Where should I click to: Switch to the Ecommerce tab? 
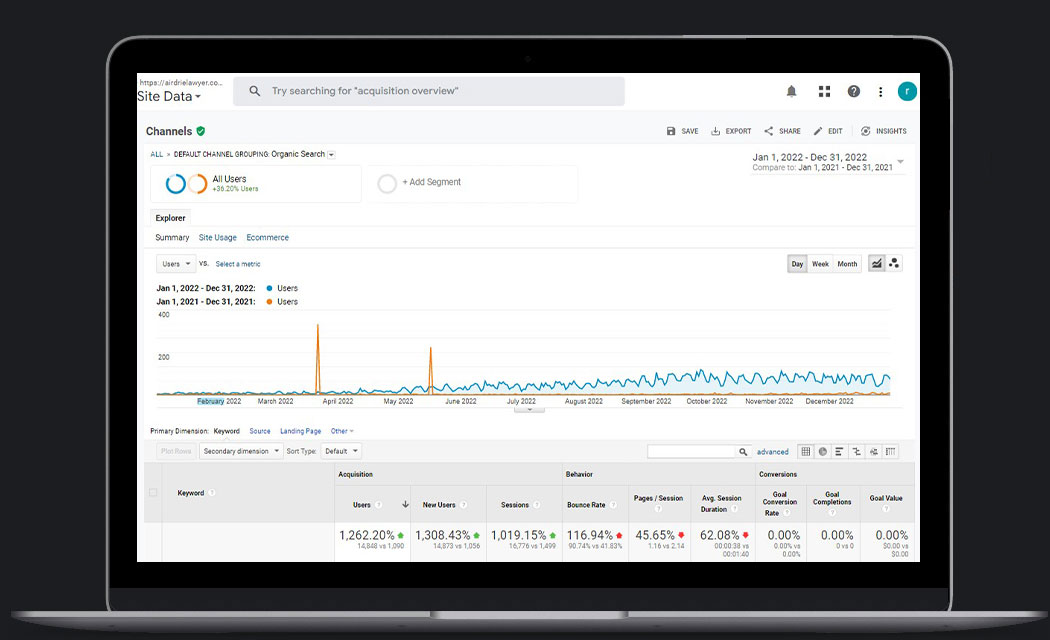pos(268,238)
